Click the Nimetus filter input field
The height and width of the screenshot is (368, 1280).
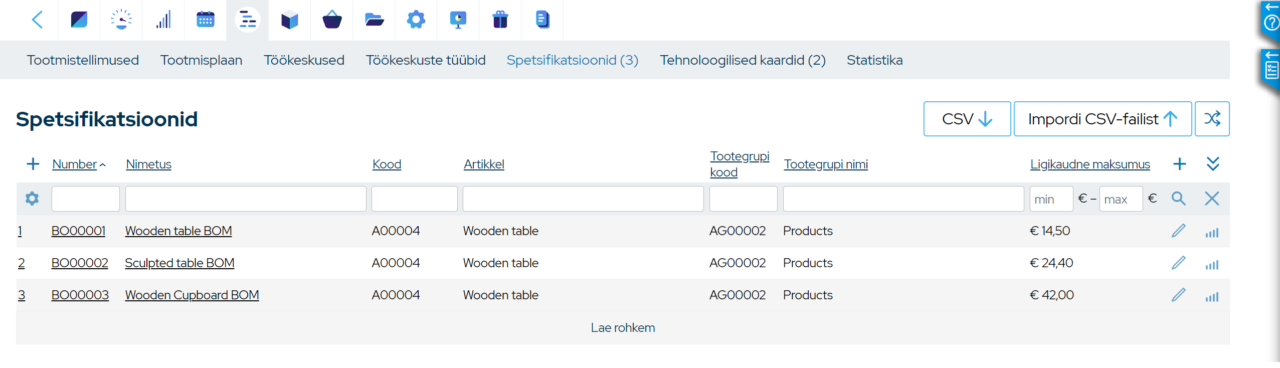246,199
